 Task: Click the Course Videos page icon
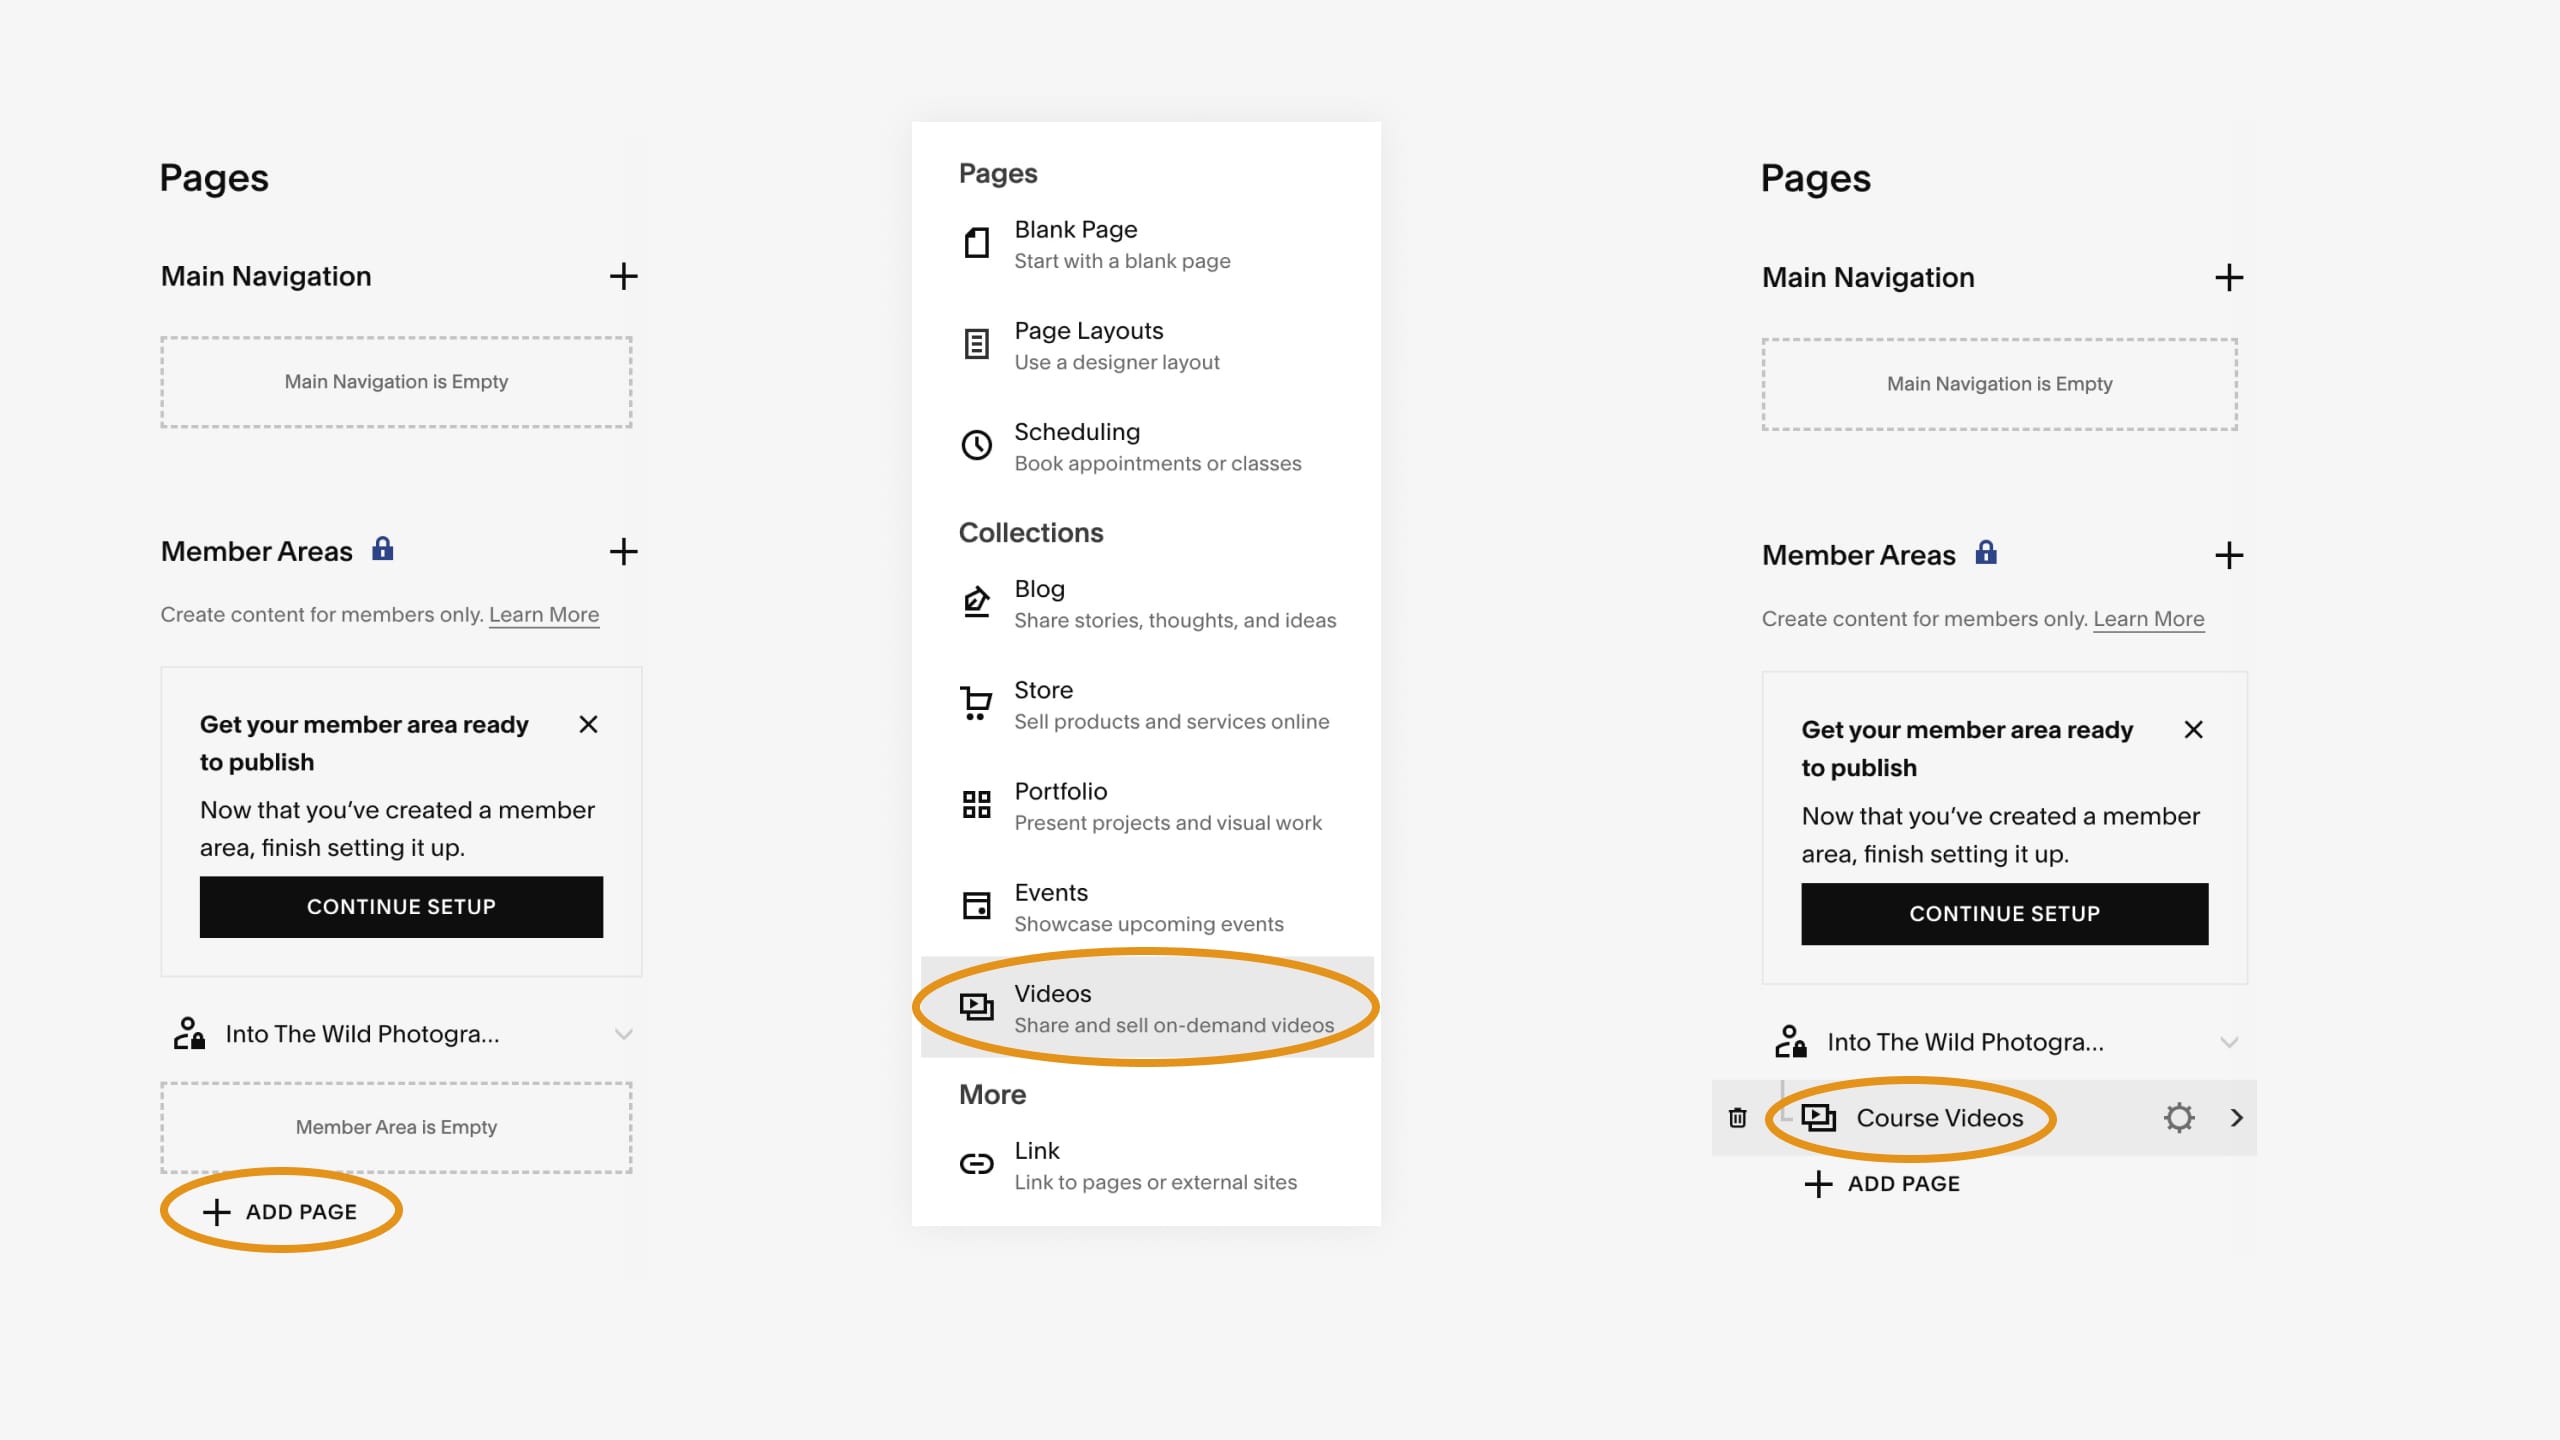pyautogui.click(x=1818, y=1117)
